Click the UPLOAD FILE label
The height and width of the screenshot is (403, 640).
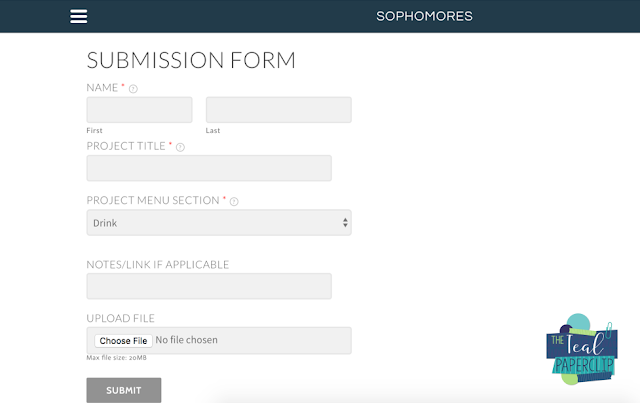point(121,318)
